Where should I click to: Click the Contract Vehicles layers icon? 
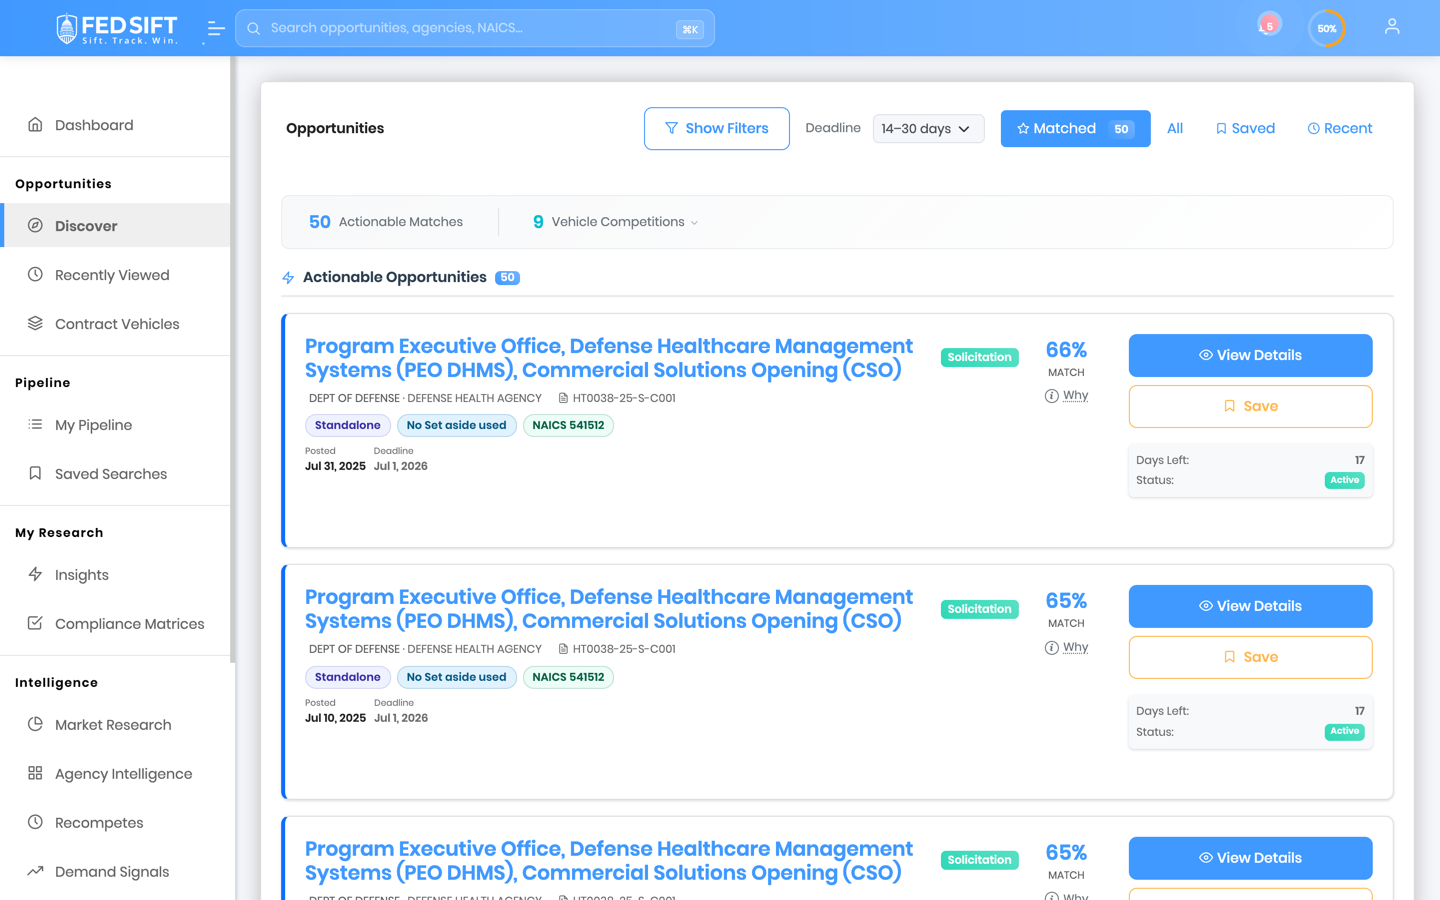coord(35,323)
